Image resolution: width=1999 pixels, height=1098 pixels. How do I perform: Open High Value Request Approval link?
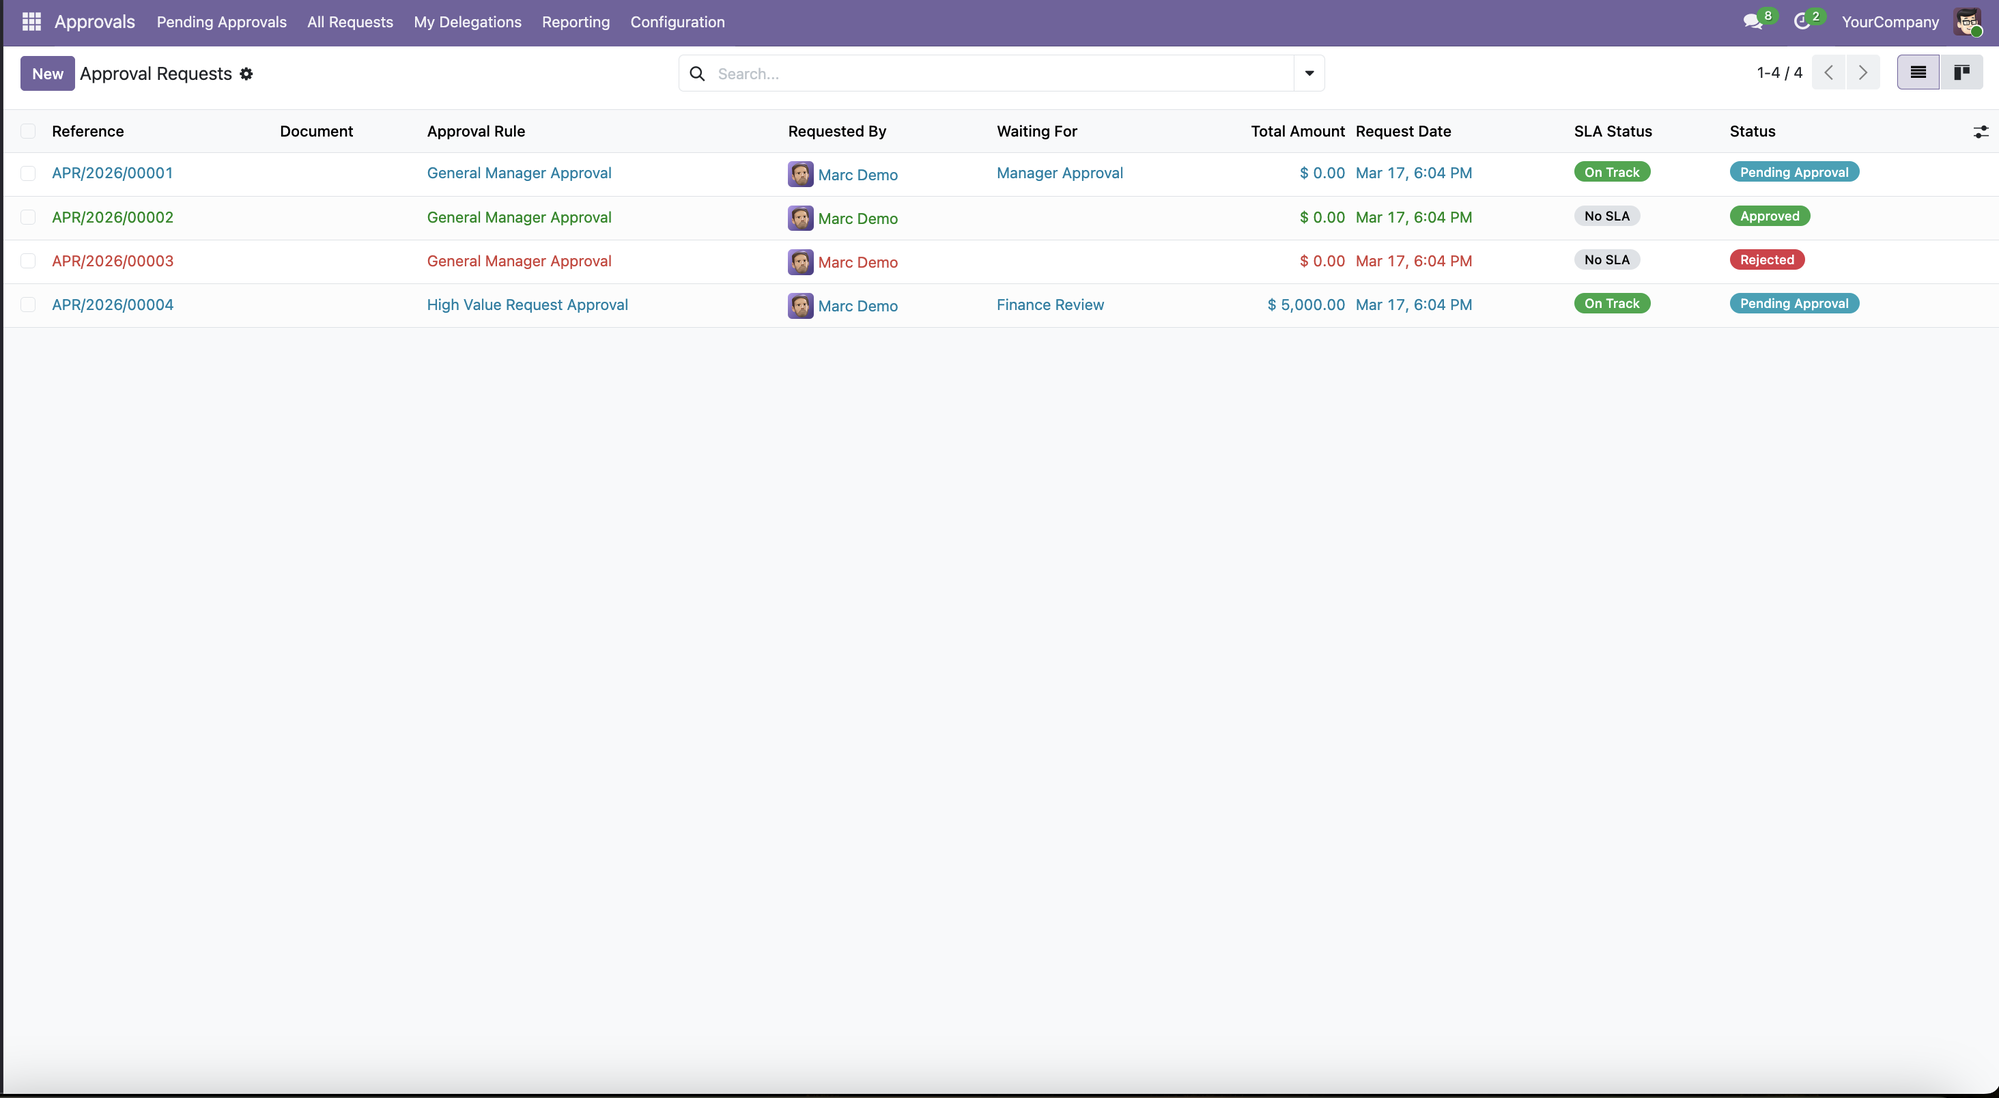[527, 305]
